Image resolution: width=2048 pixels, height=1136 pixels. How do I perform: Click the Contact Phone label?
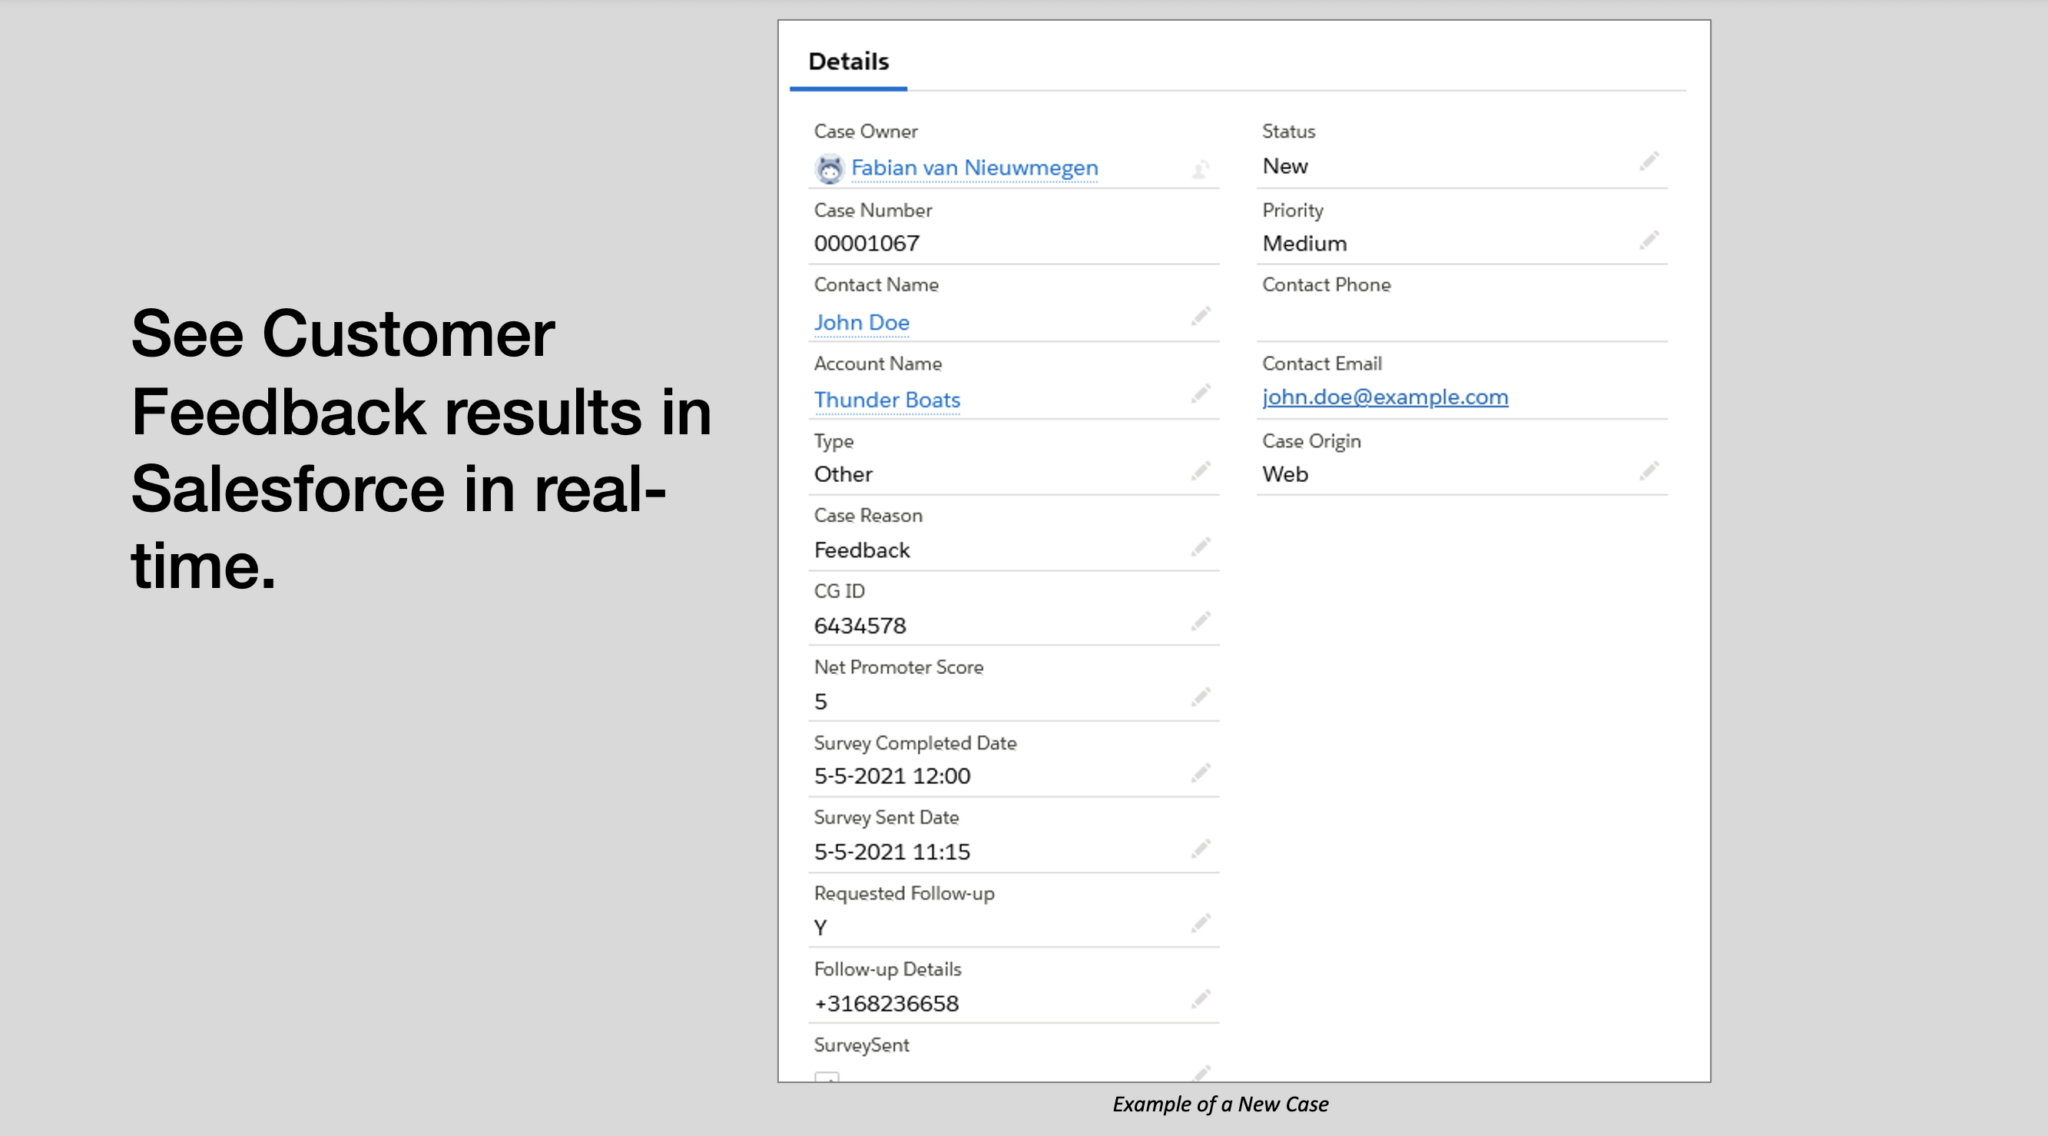[1326, 285]
